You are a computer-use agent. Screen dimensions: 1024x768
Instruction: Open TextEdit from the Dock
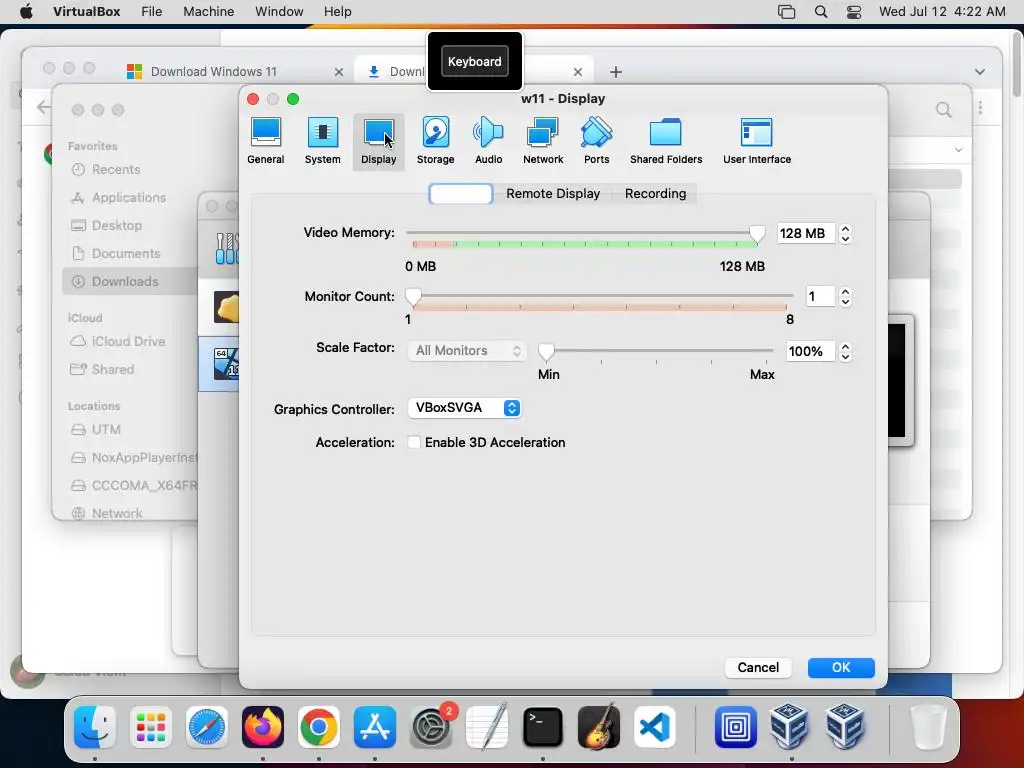(487, 727)
